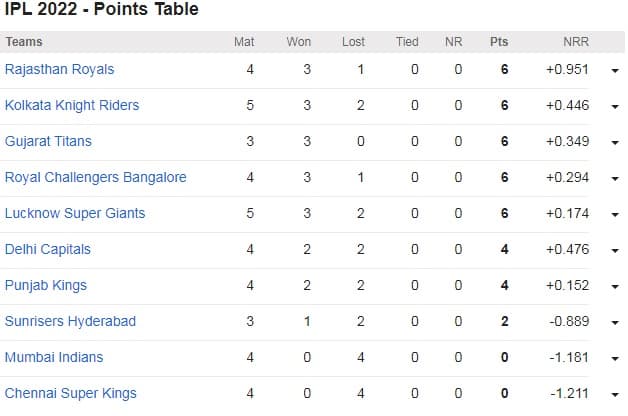Expand the Sunrisers Hyderabad row arrow
Image resolution: width=628 pixels, height=416 pixels.
[x=614, y=323]
